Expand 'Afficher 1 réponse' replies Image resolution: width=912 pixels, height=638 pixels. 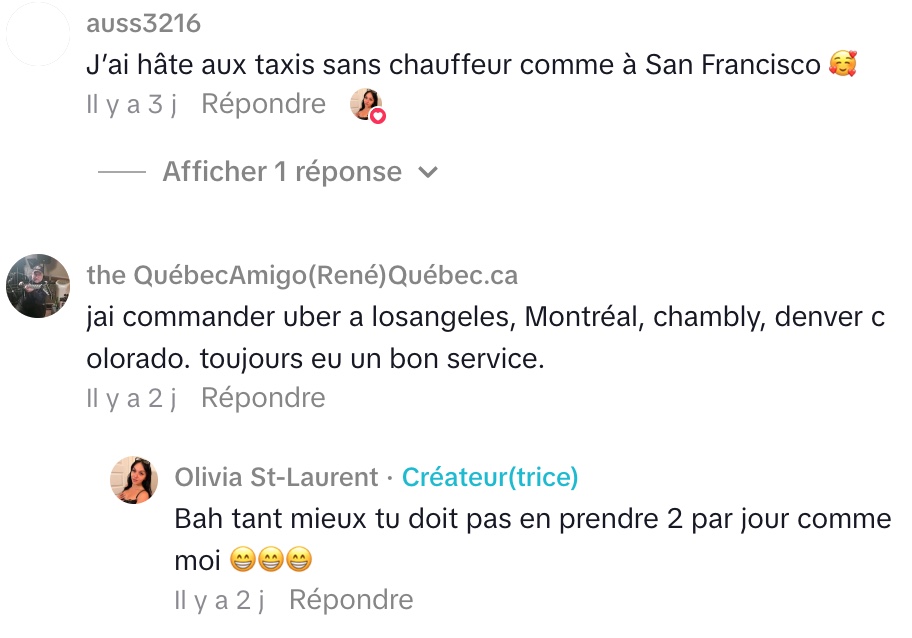click(x=282, y=172)
